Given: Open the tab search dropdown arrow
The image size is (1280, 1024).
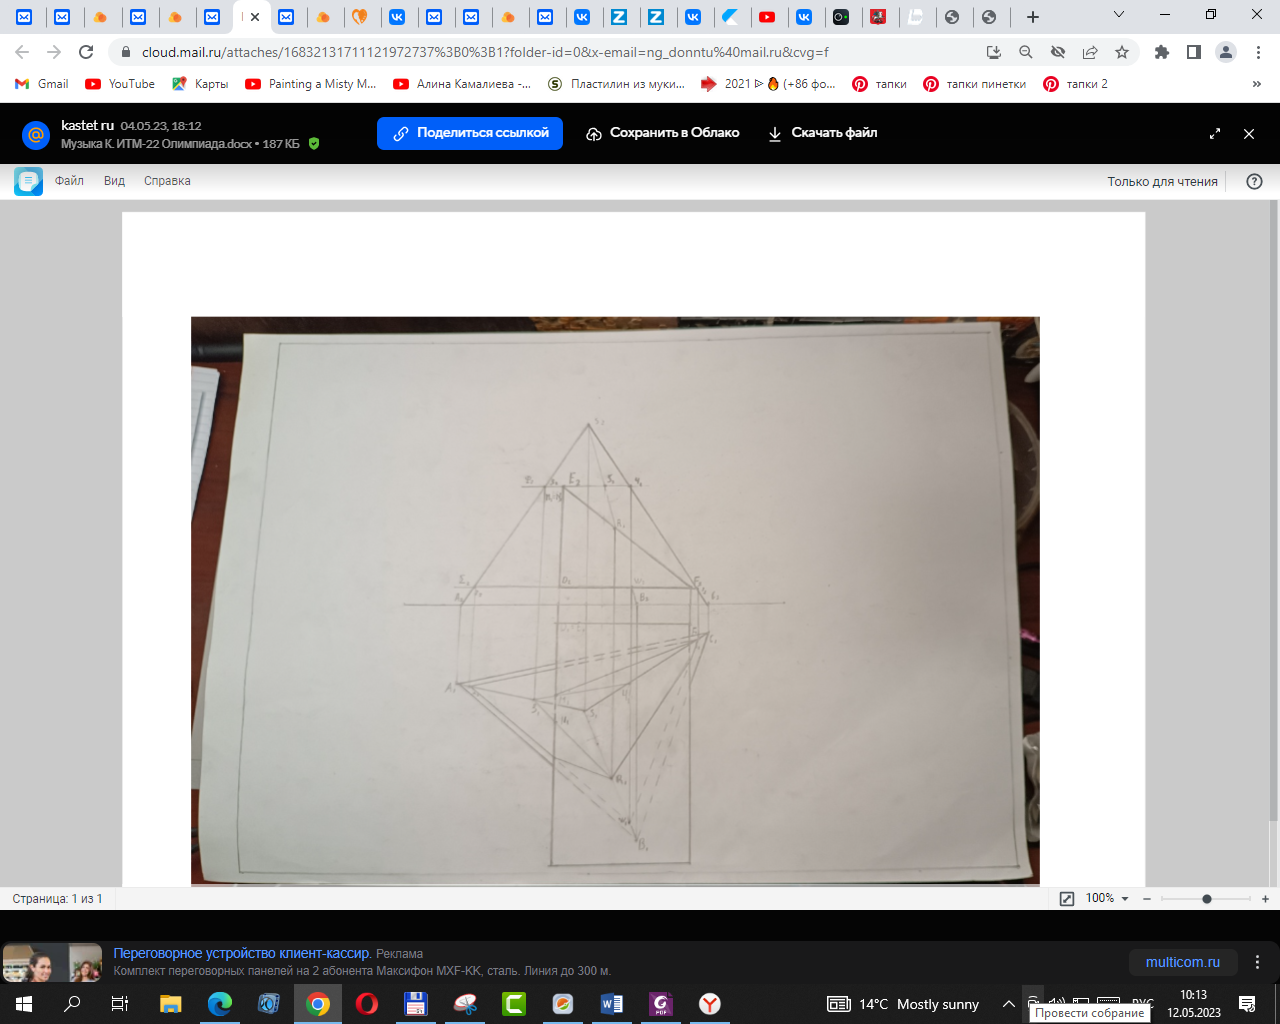Looking at the screenshot, I should click(1119, 16).
